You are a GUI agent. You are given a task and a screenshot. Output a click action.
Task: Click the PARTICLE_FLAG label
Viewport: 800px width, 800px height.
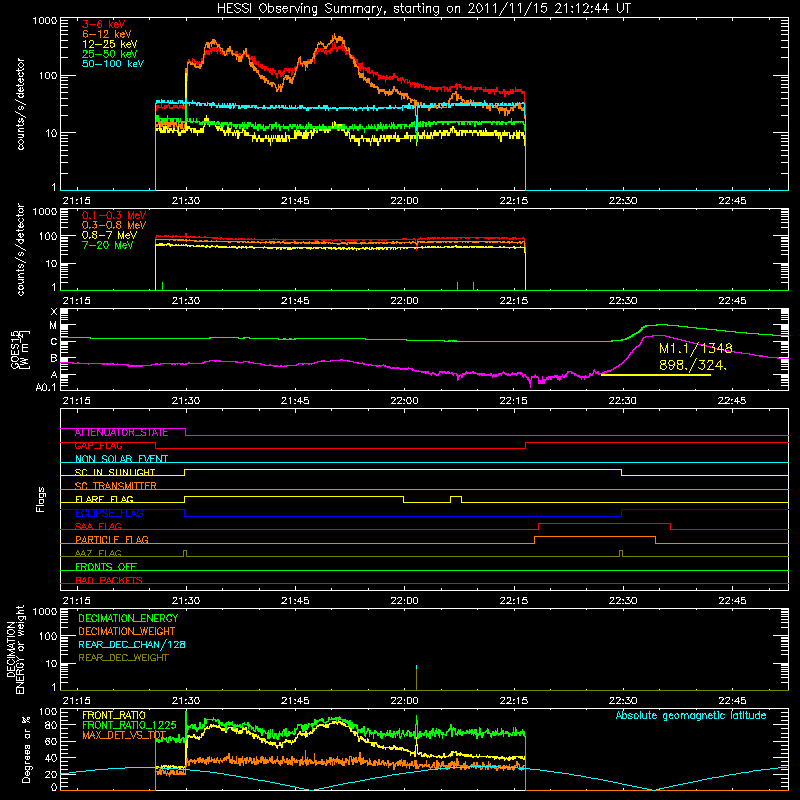(x=112, y=539)
